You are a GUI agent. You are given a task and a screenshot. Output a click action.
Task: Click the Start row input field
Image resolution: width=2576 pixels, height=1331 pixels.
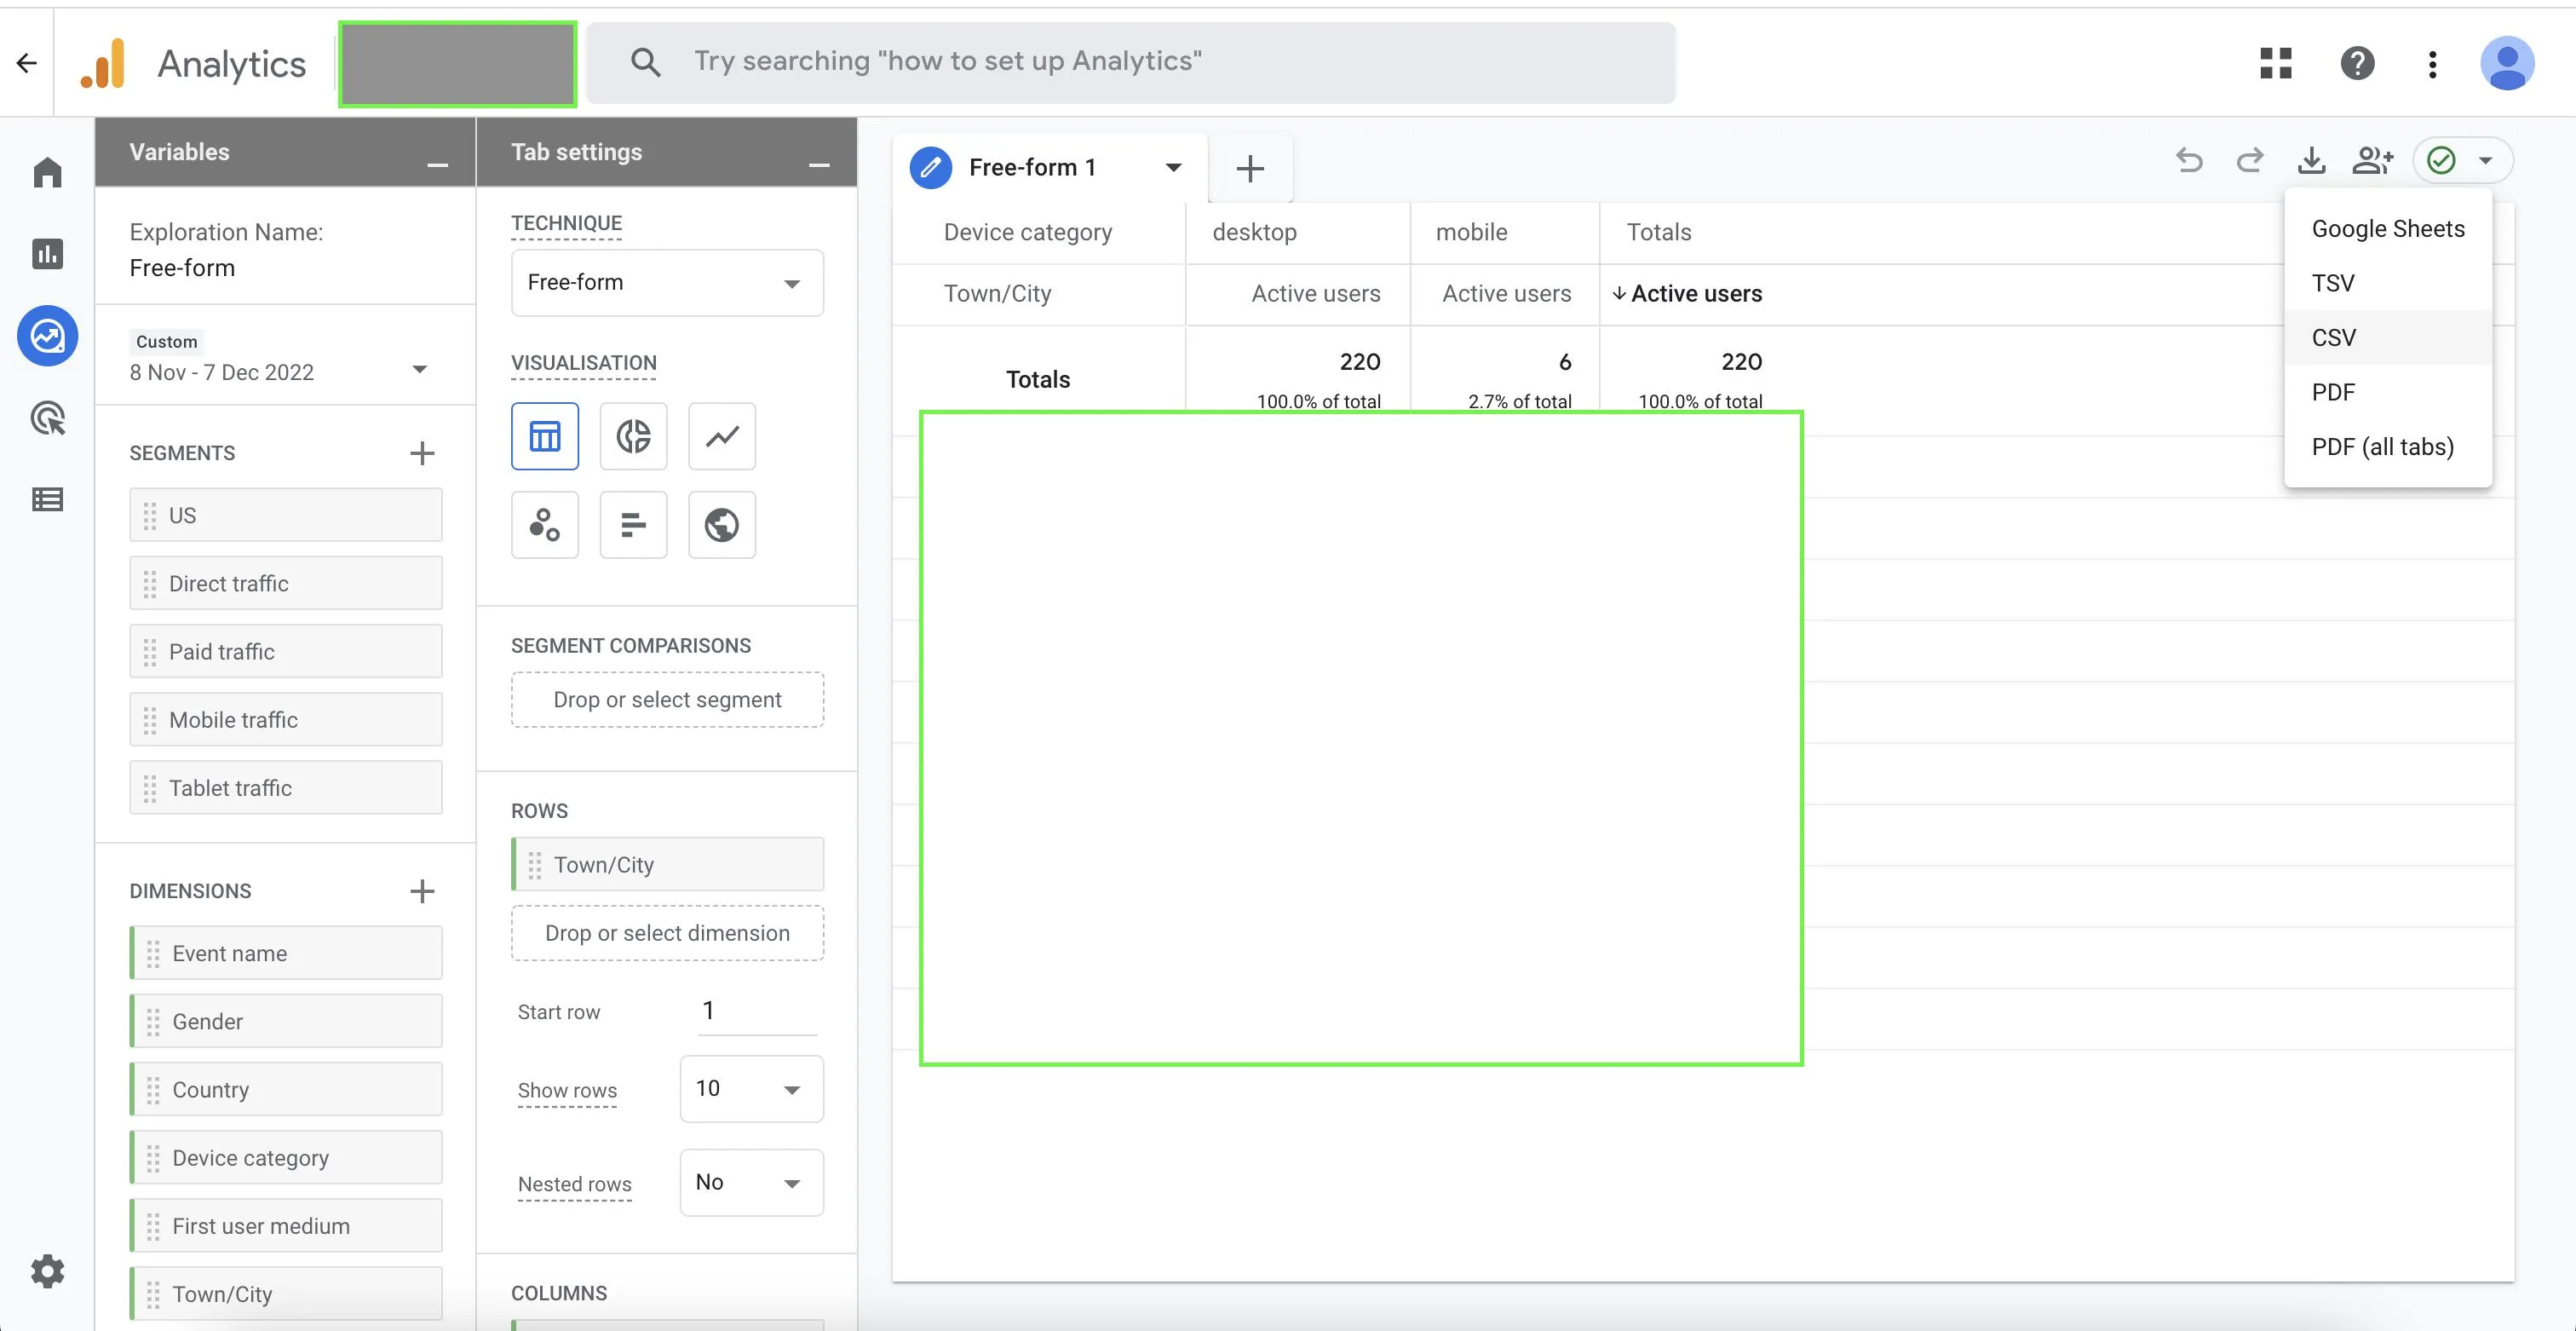tap(757, 1011)
